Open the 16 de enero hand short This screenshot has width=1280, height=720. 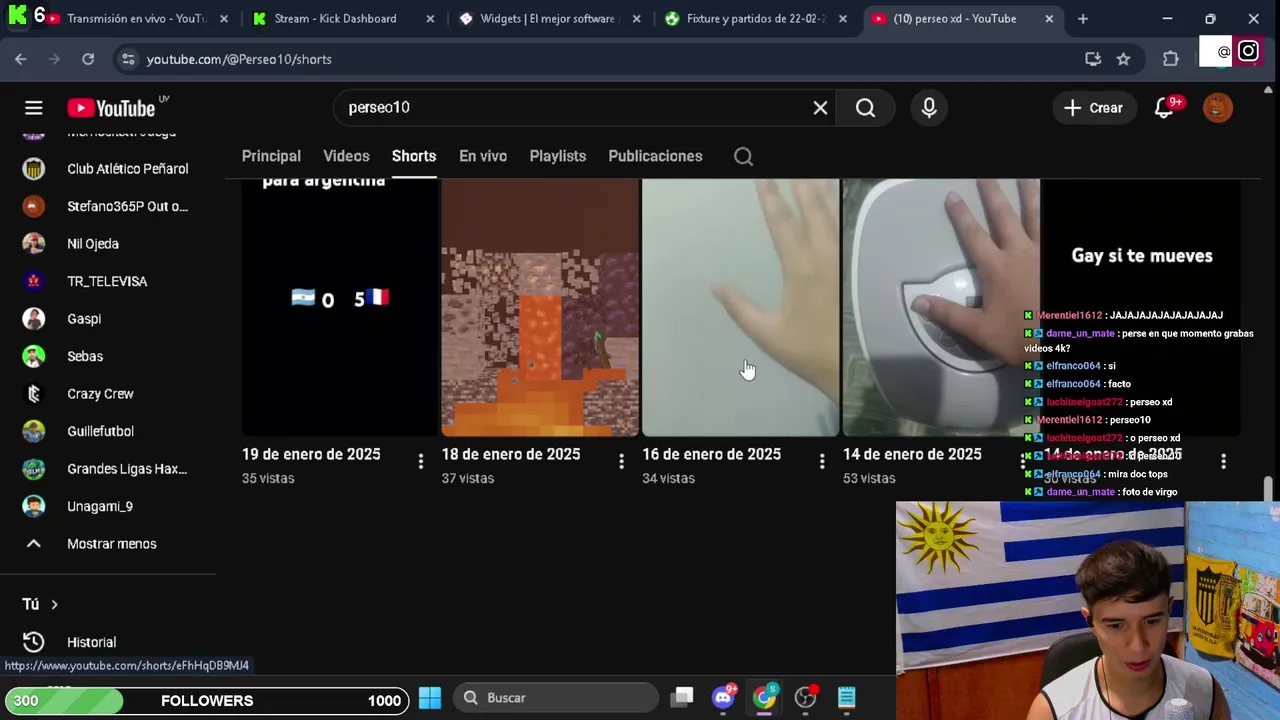(740, 308)
